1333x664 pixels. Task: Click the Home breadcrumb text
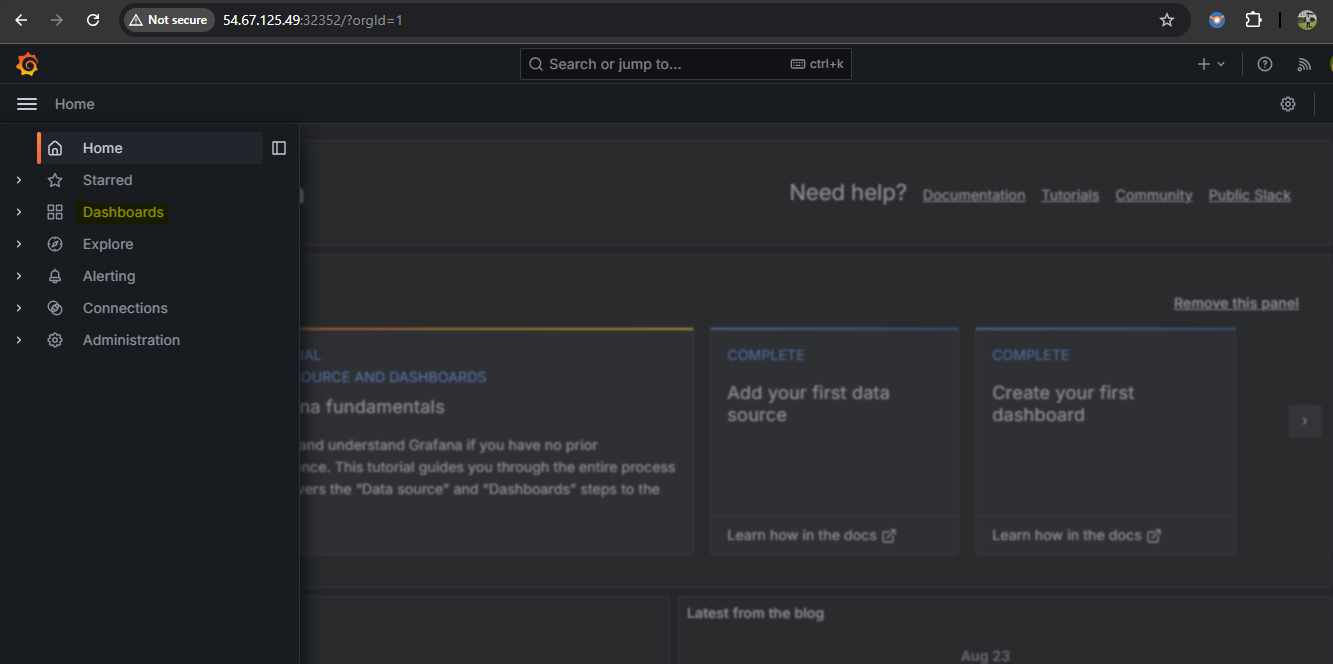point(75,104)
